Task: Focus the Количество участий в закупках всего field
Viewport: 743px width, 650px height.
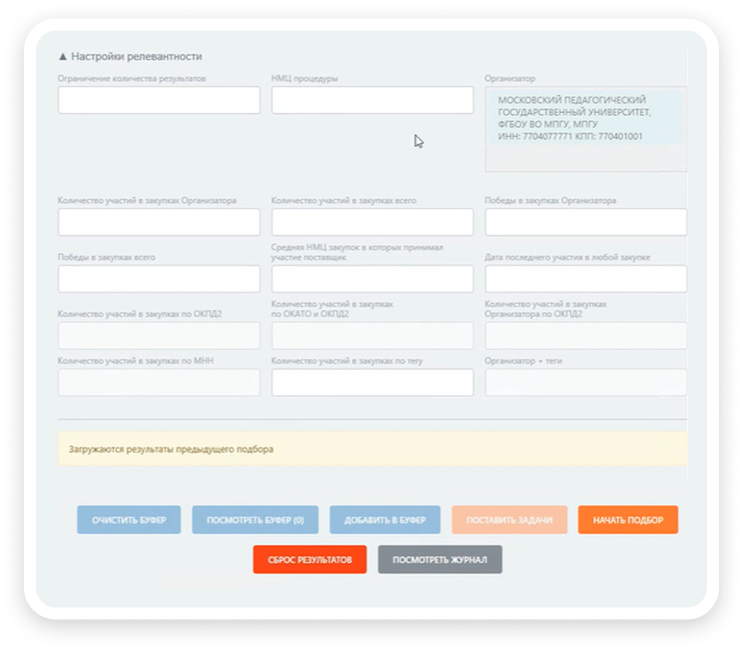Action: [x=372, y=222]
